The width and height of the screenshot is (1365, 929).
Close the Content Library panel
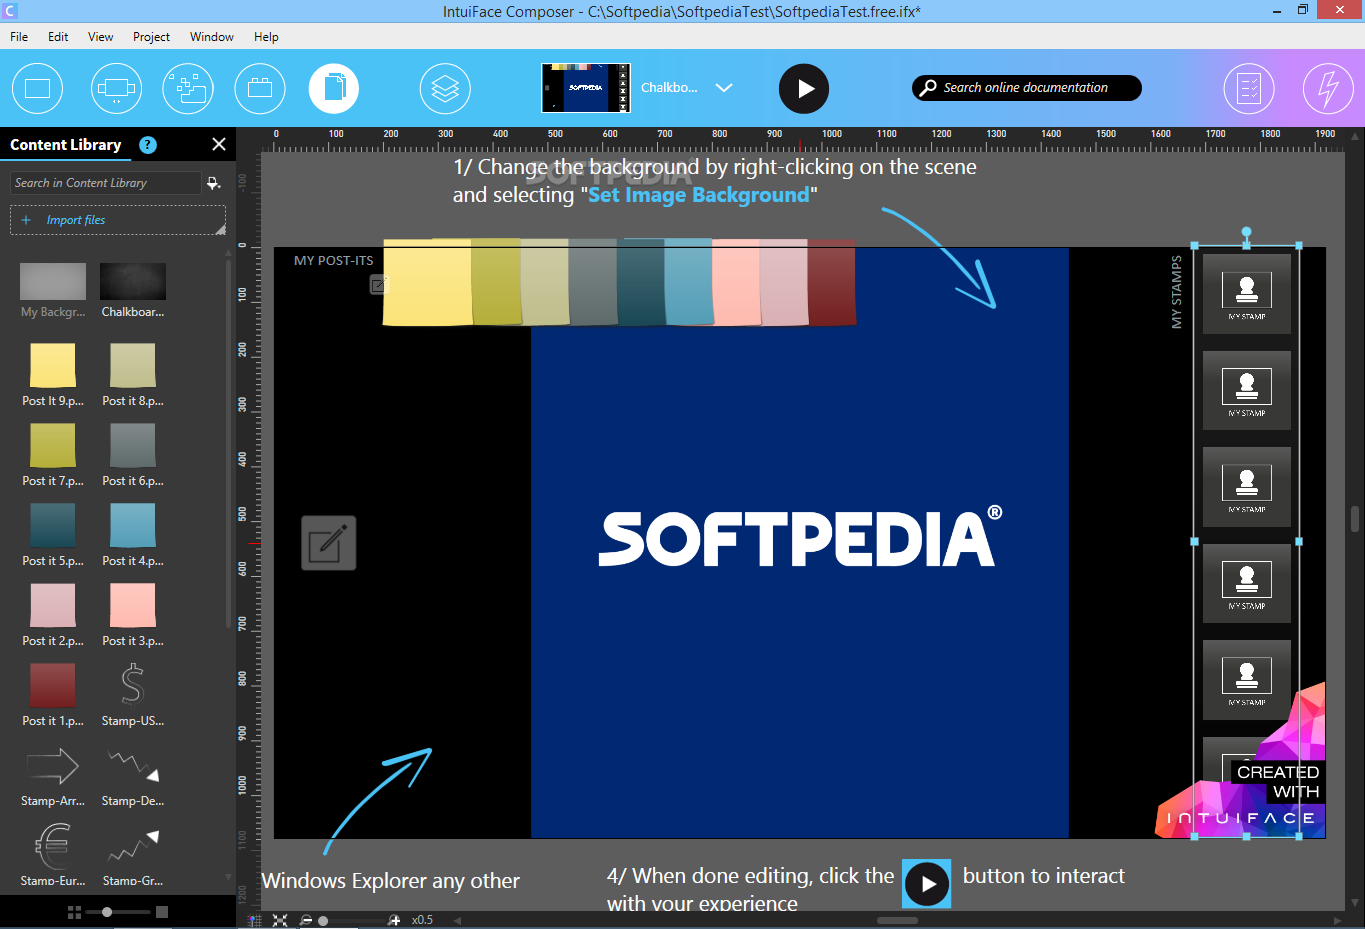pos(219,144)
